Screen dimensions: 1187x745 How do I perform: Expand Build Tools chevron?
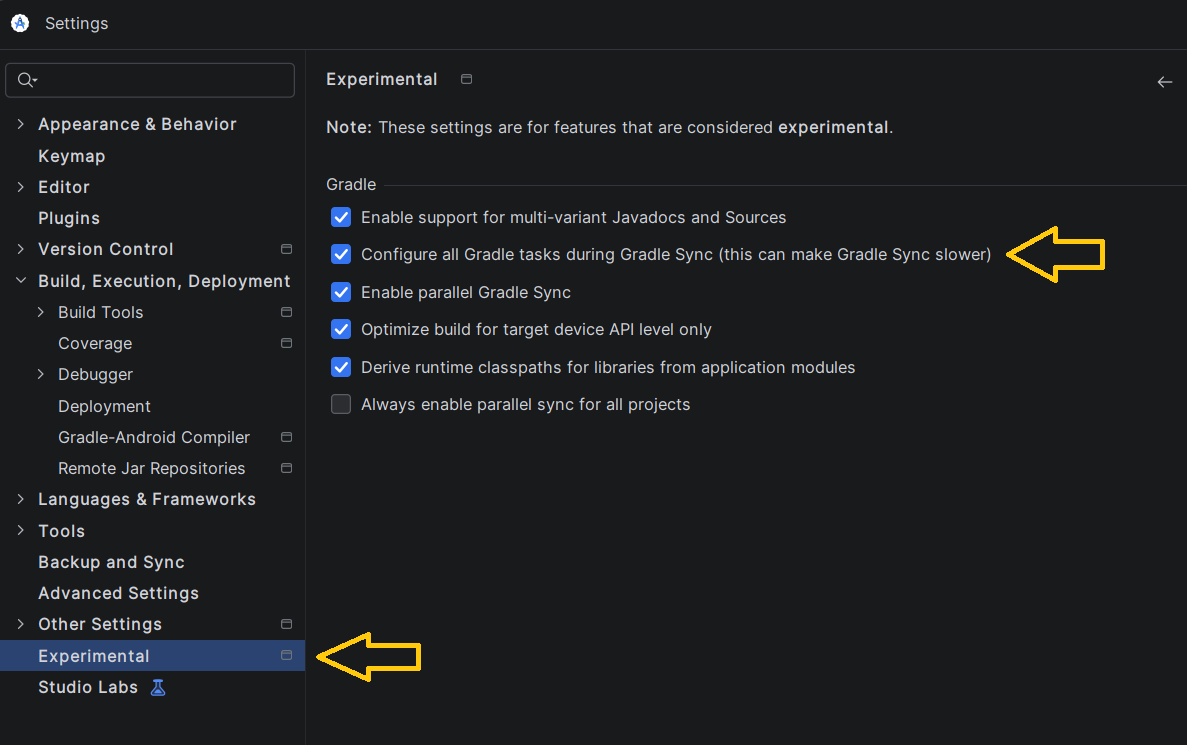click(x=41, y=312)
